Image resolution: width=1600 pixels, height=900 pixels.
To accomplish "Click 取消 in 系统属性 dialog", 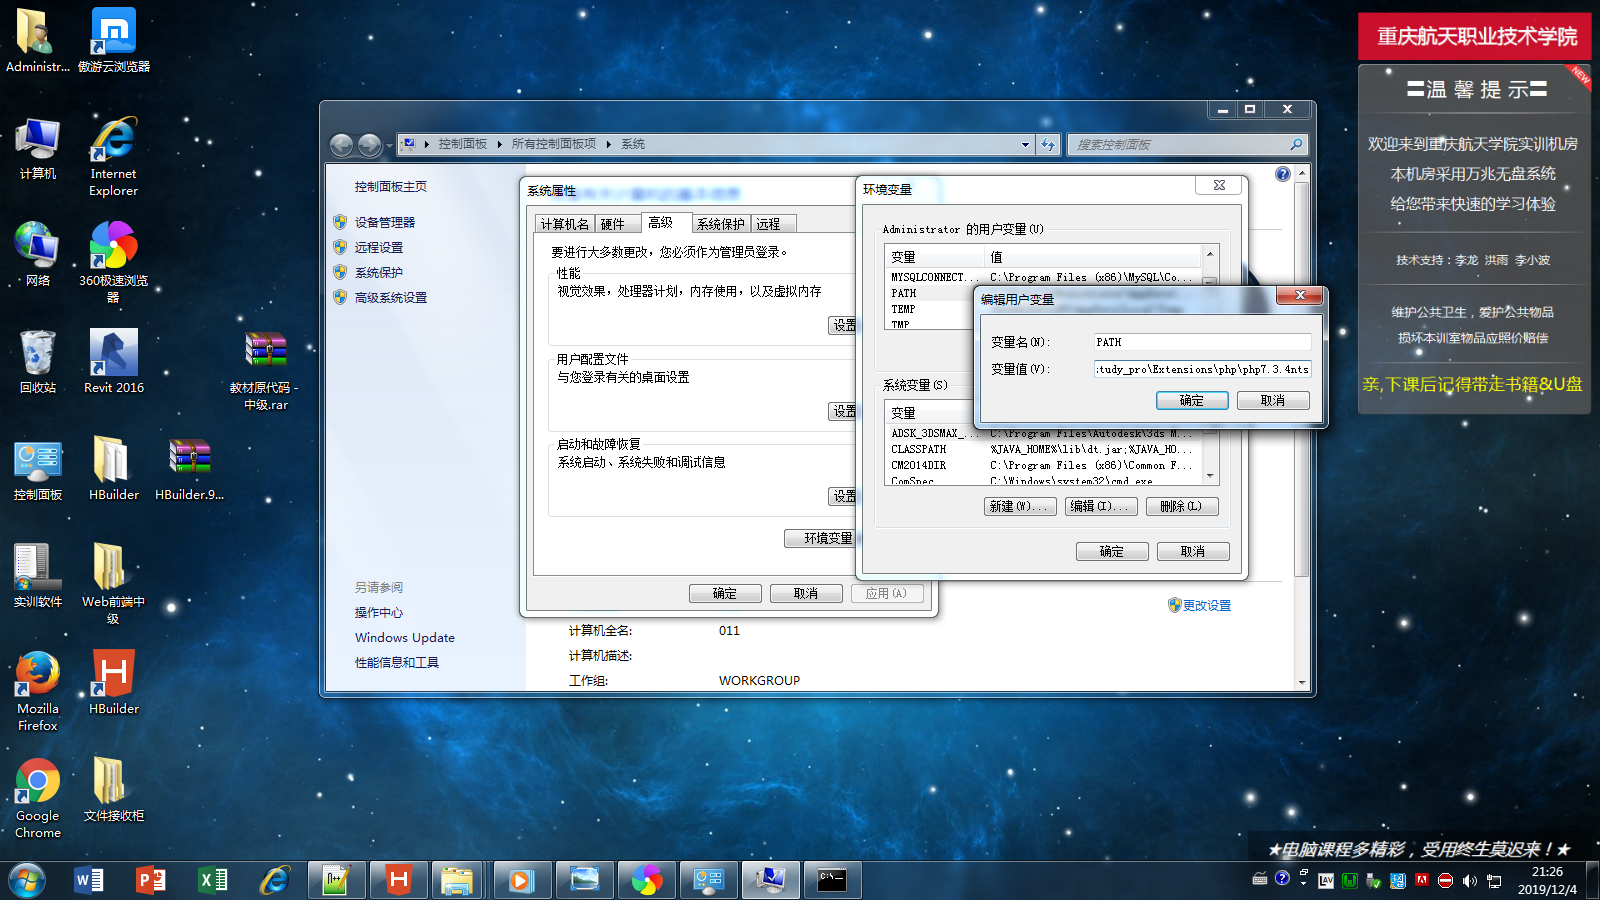I will [806, 593].
